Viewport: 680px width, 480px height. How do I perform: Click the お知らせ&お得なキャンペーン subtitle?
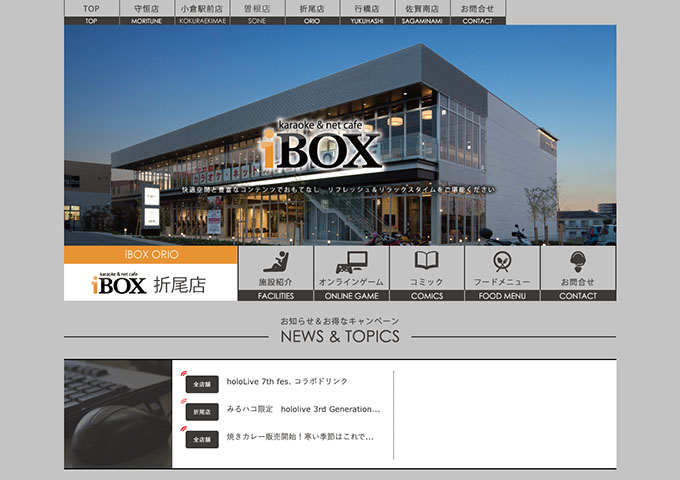point(340,321)
